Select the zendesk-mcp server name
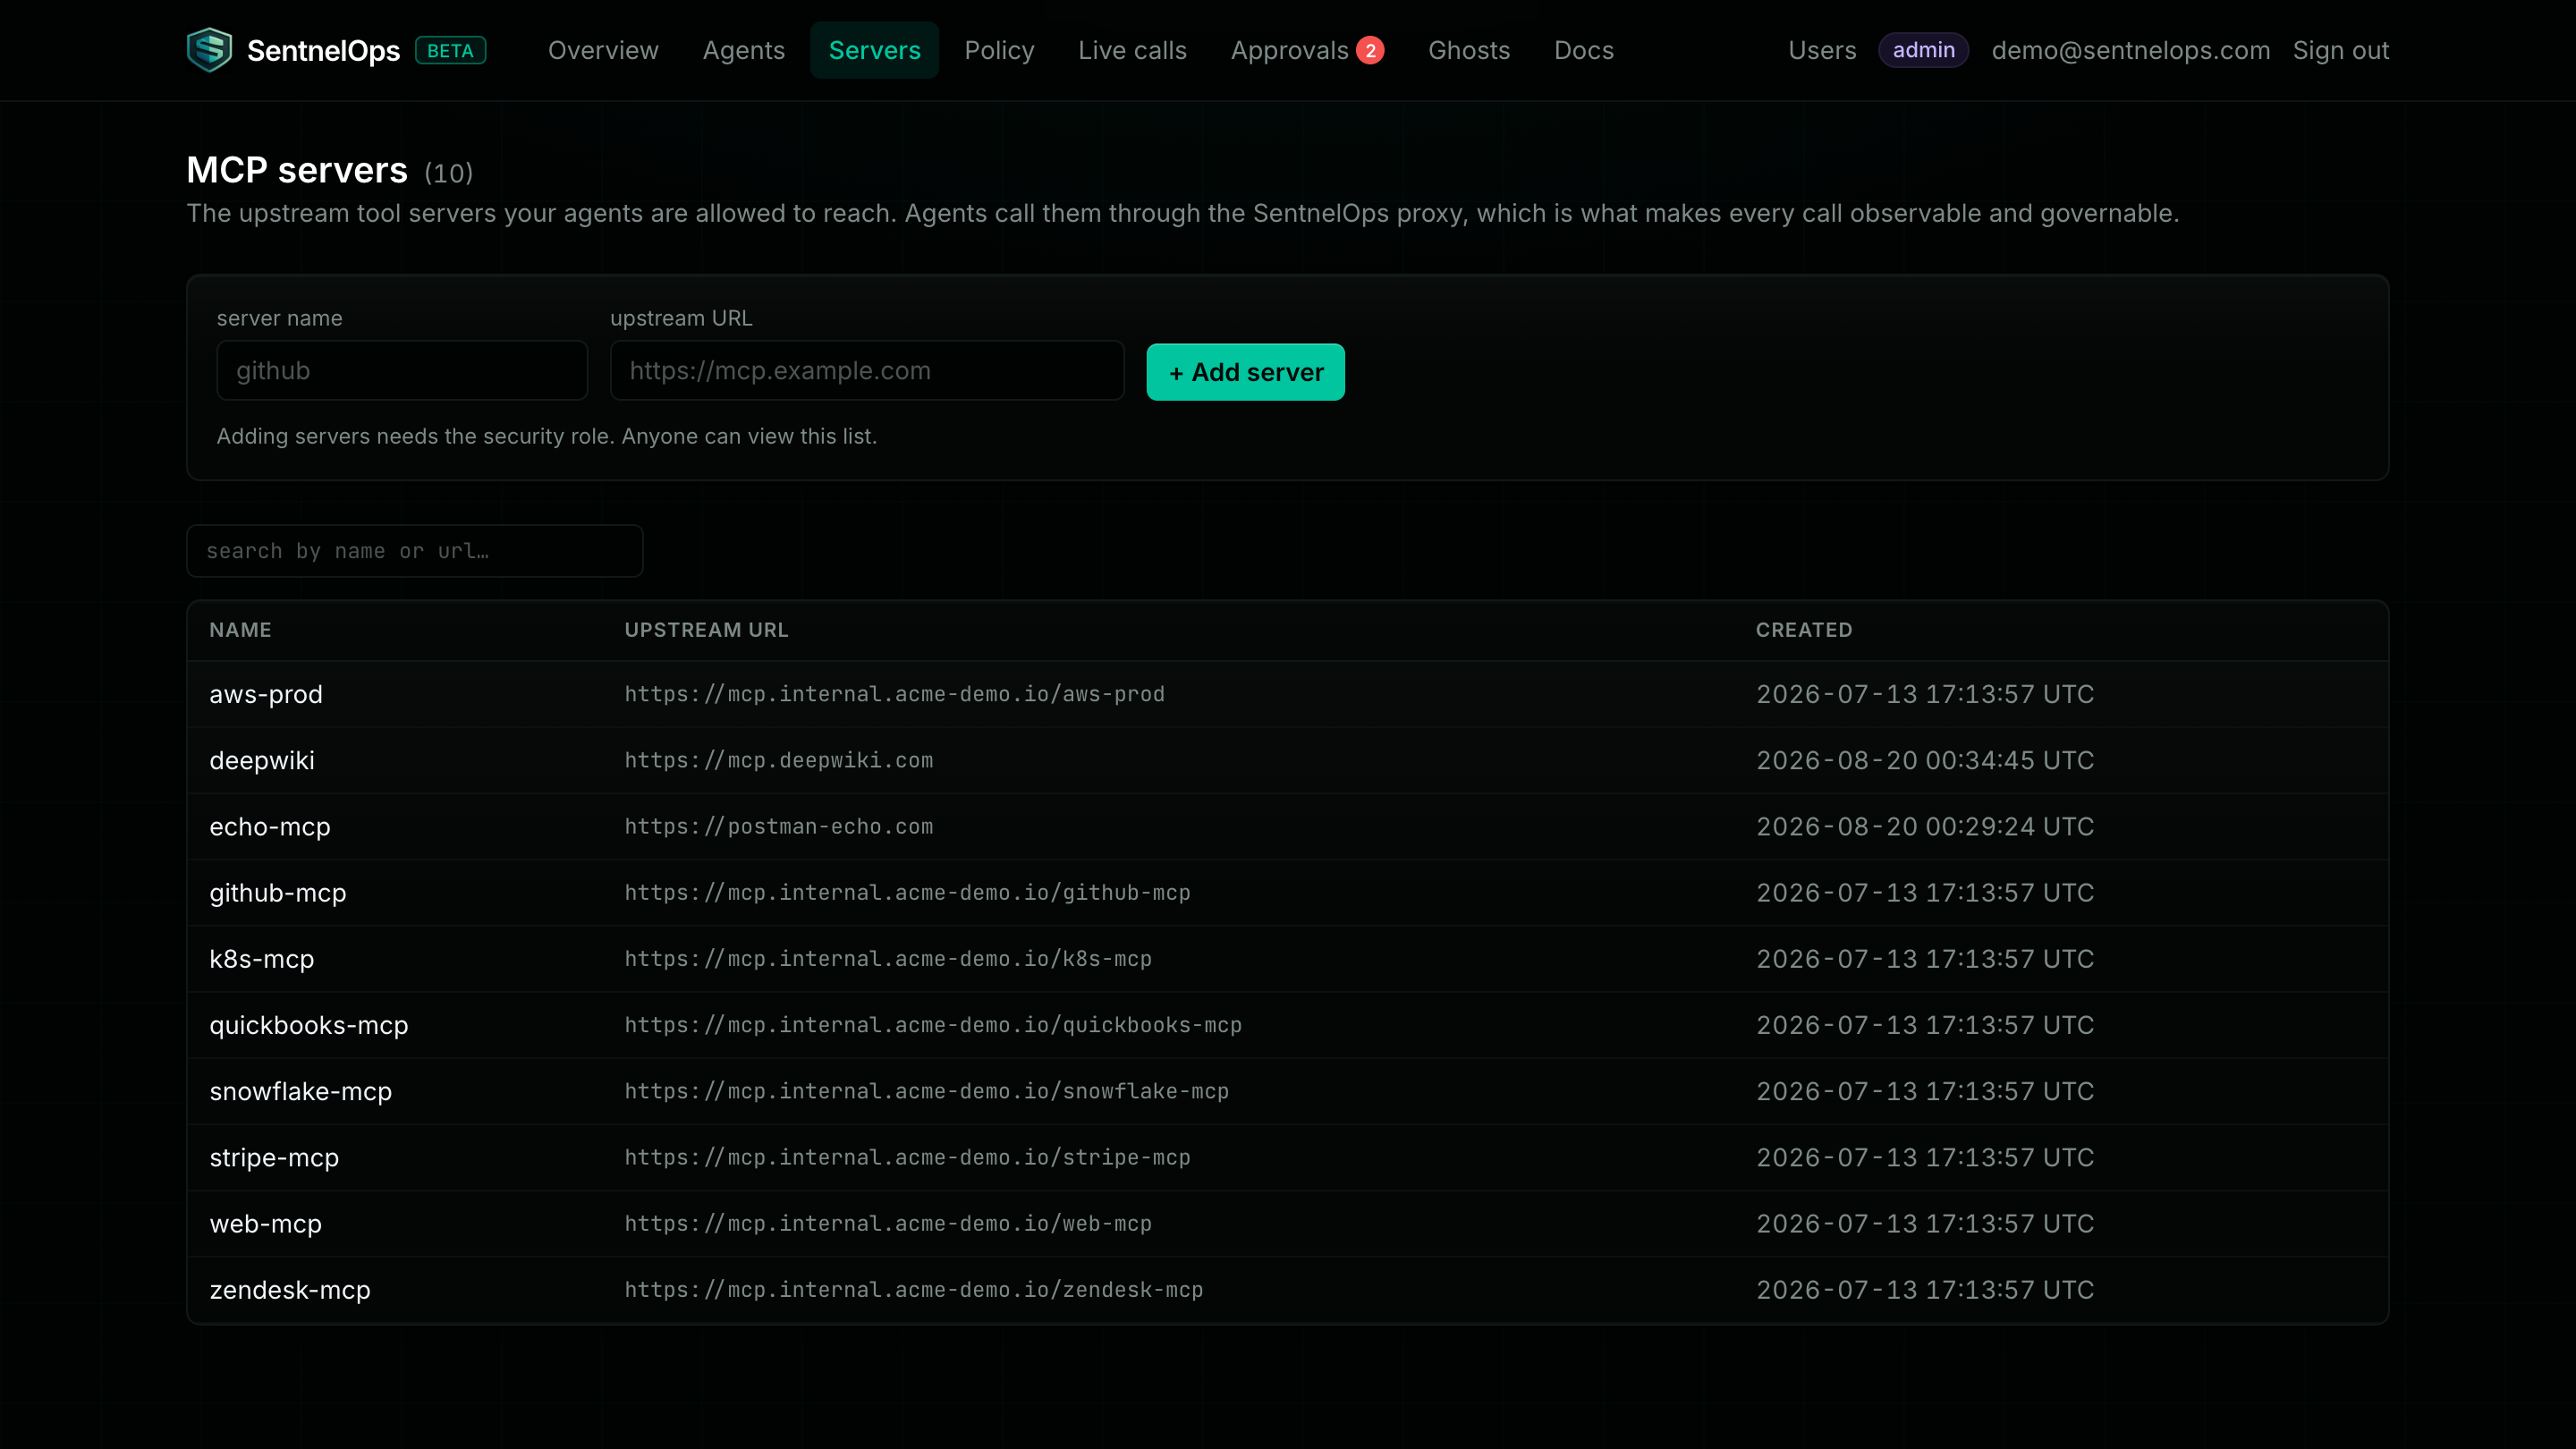The image size is (2576, 1449). point(289,1290)
